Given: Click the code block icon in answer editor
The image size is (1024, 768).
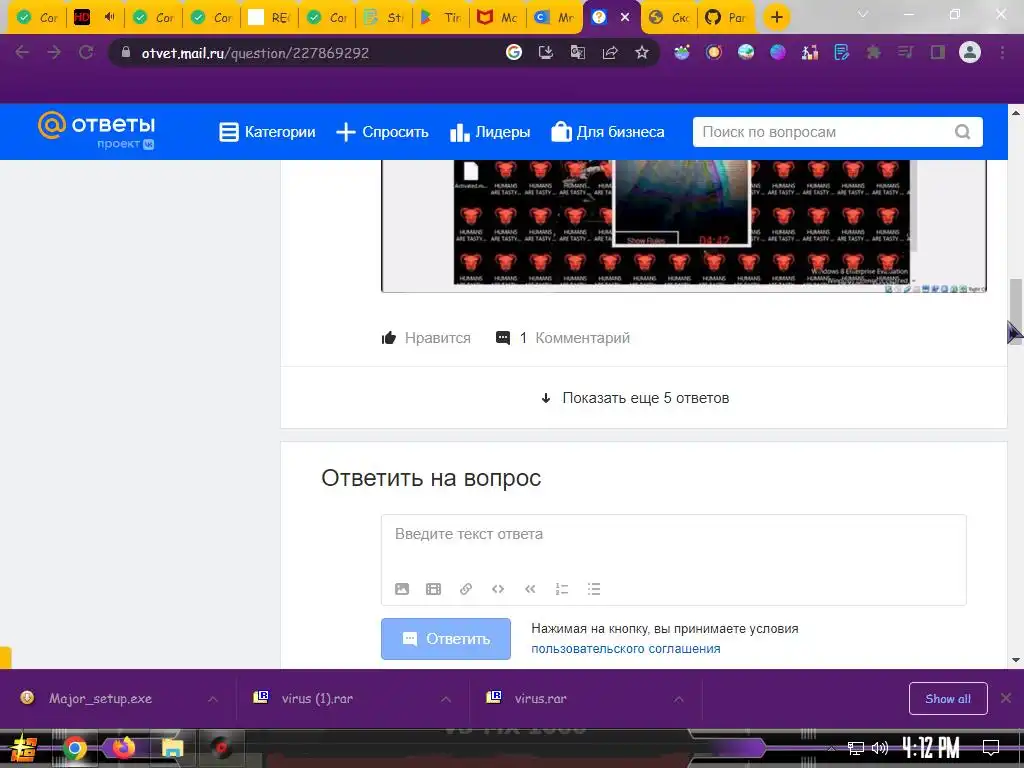Looking at the screenshot, I should click(498, 589).
